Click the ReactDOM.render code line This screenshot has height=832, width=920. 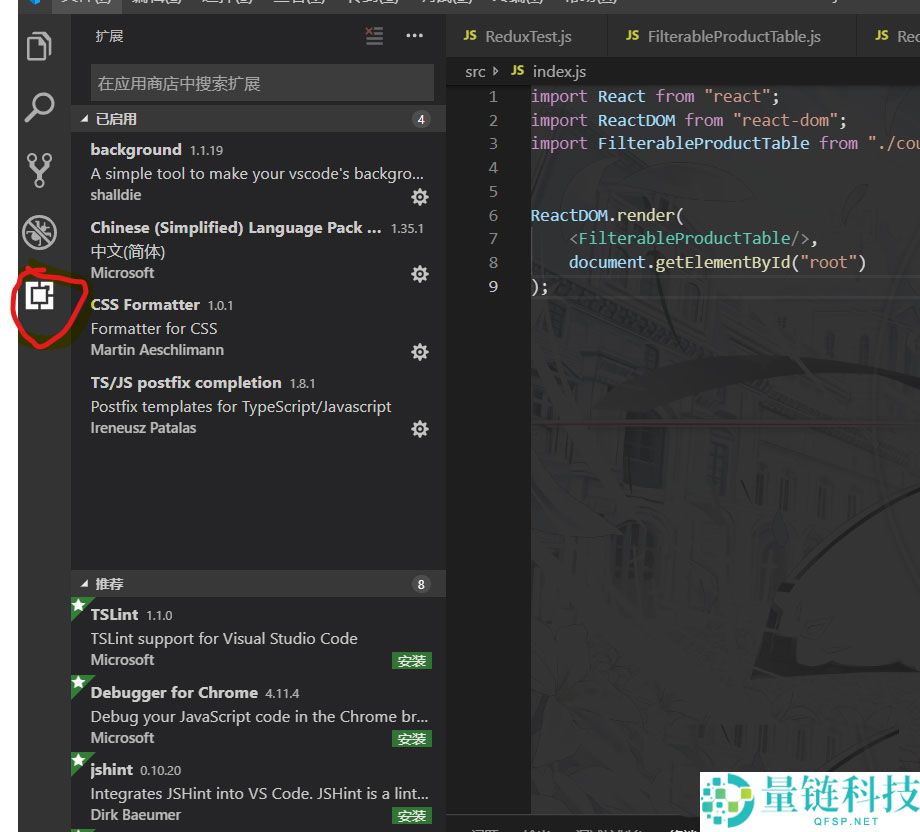(x=607, y=215)
